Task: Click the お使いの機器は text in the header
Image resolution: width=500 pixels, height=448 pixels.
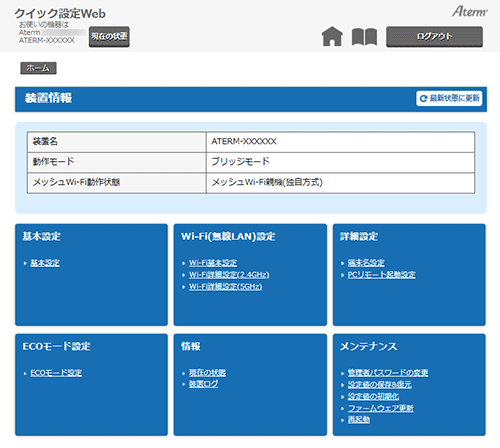Action: click(x=44, y=24)
